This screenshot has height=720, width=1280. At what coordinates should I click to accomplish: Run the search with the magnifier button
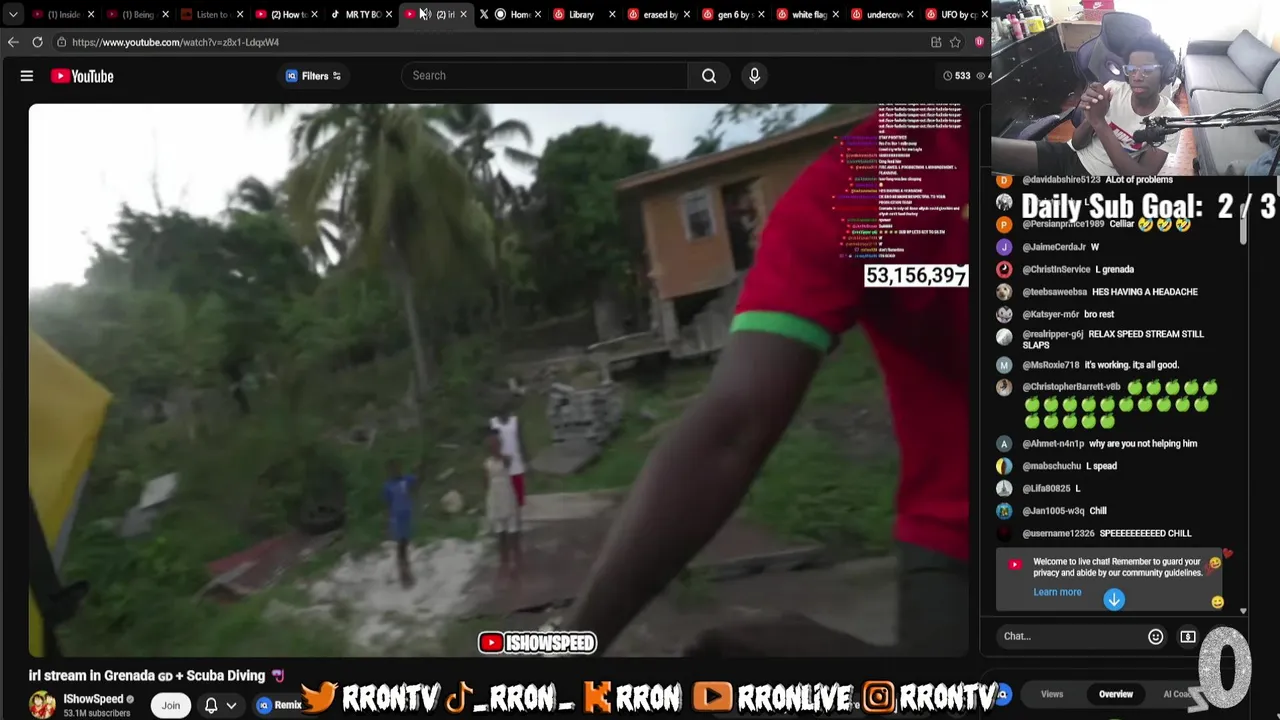pos(709,76)
